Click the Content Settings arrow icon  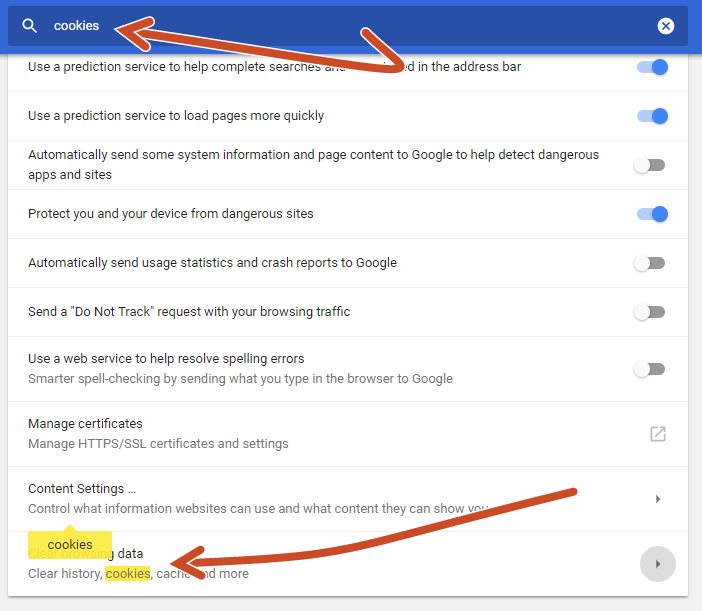657,499
